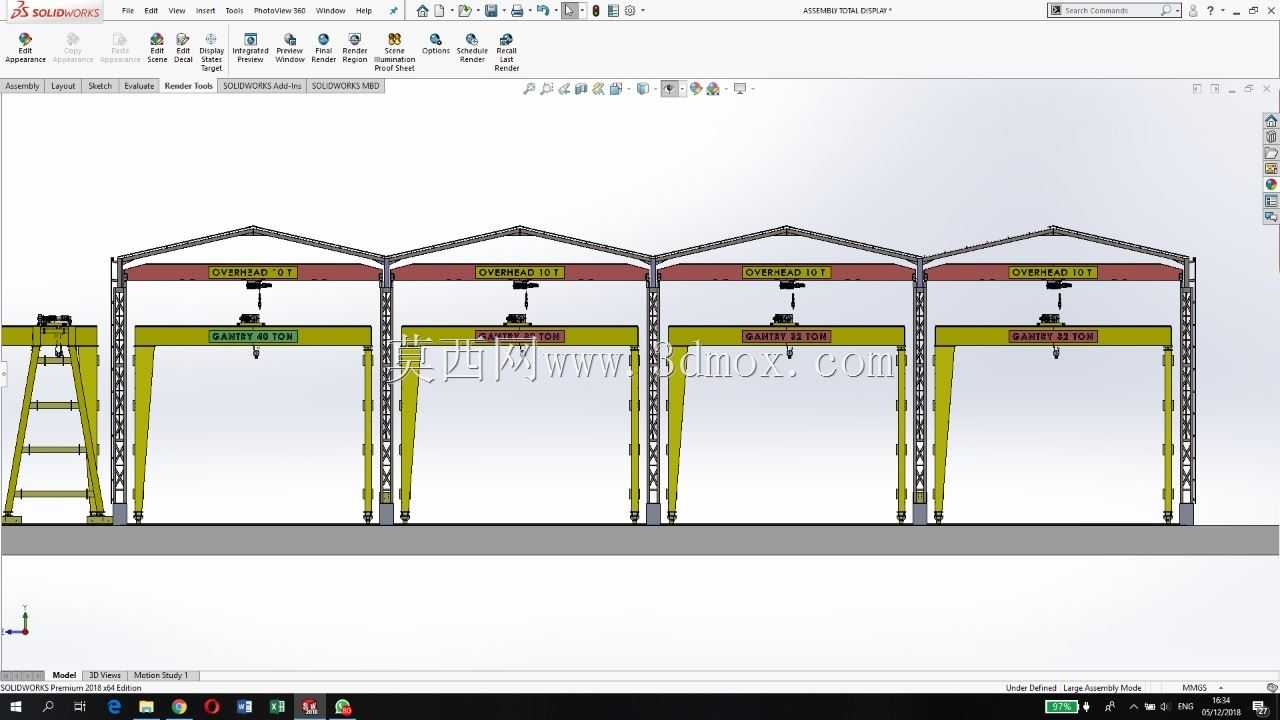Toggle the pin on the menu bar
Image resolution: width=1280 pixels, height=720 pixels.
click(393, 11)
